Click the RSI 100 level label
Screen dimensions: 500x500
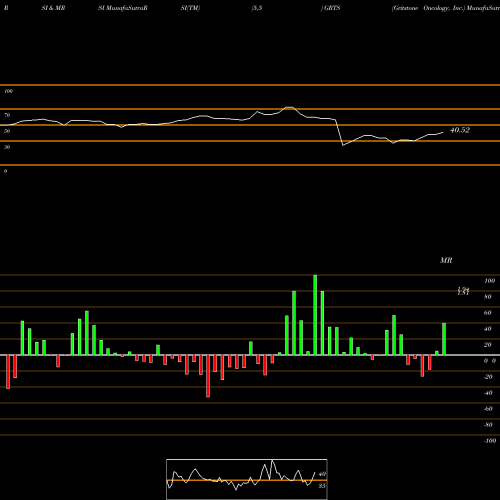[8, 91]
